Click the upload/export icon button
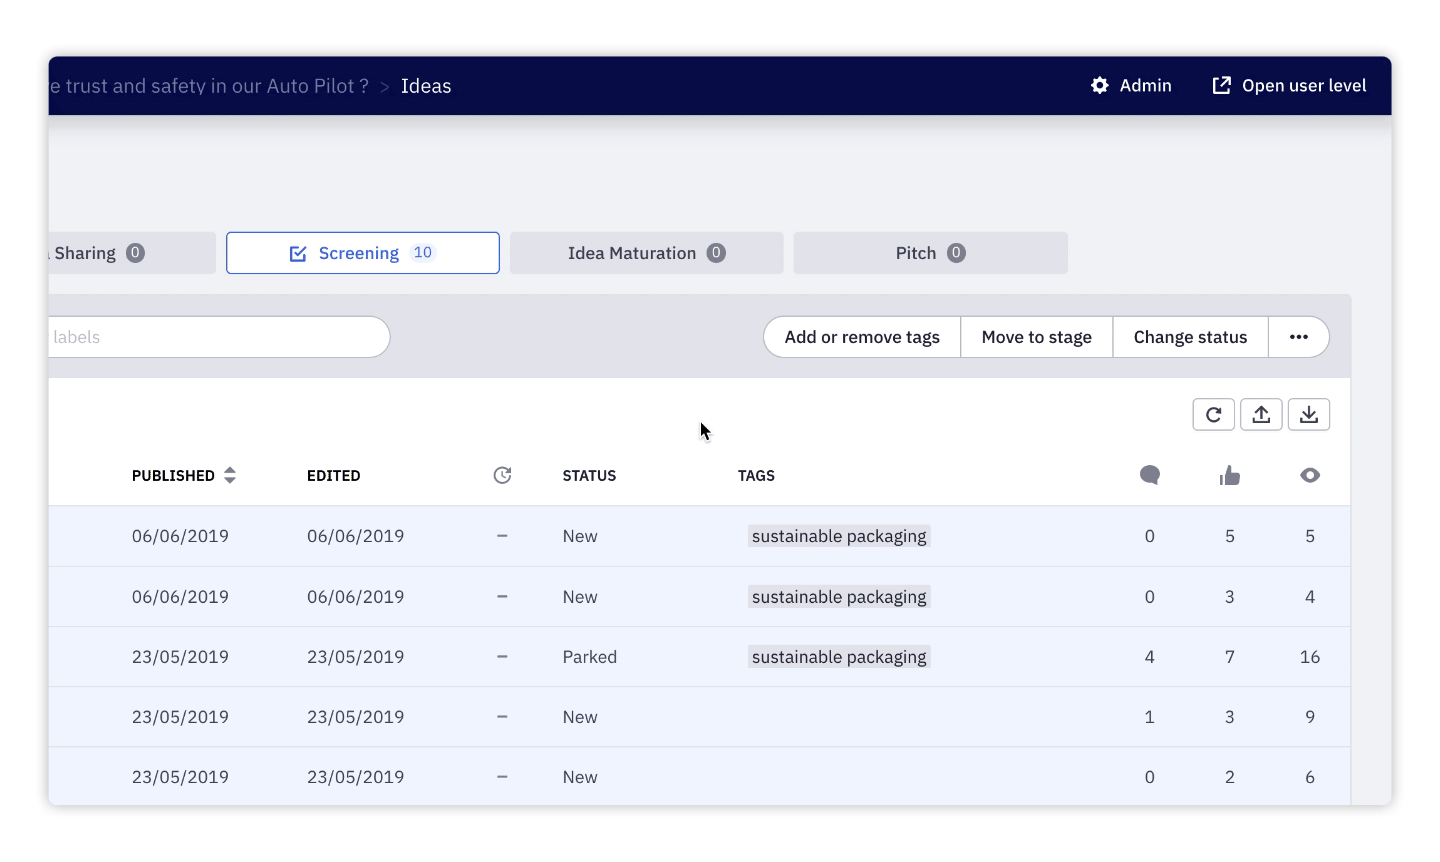Viewport: 1440px width, 862px height. tap(1261, 415)
